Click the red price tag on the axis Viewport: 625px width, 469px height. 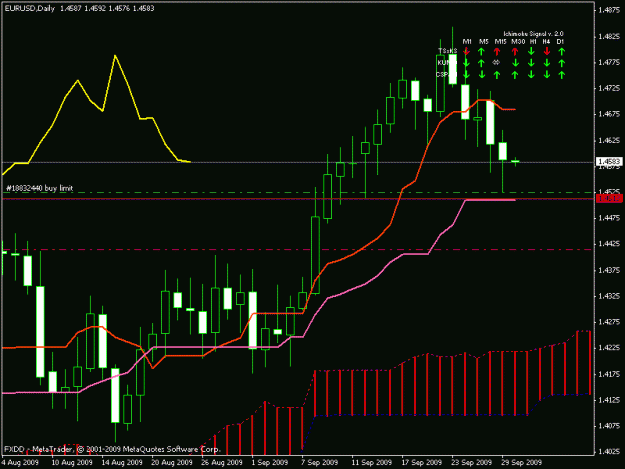609,198
